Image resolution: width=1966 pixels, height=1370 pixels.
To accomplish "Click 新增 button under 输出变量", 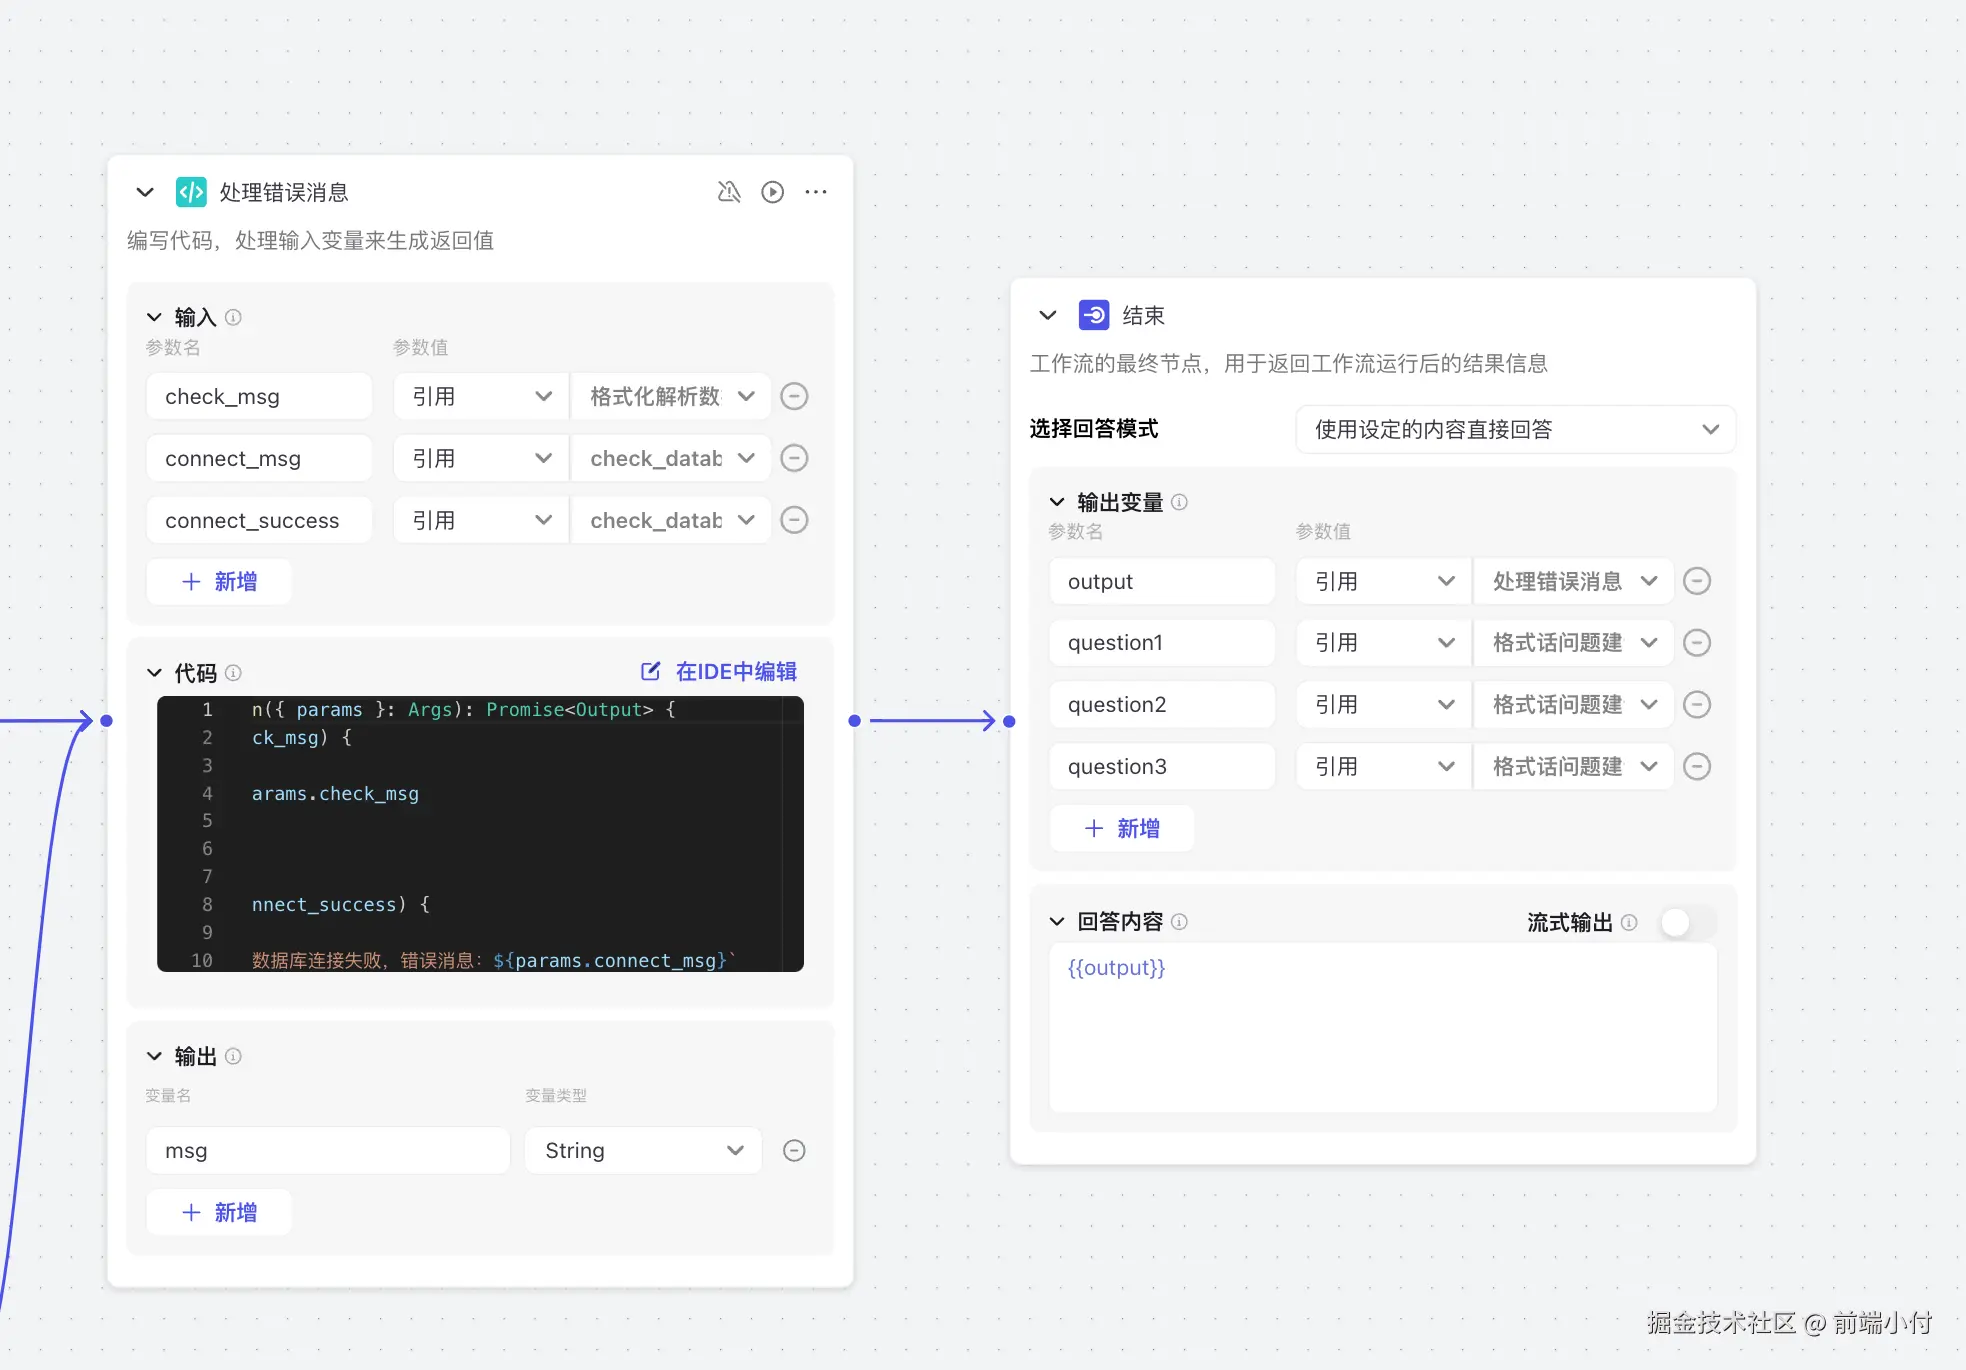I will point(1122,828).
